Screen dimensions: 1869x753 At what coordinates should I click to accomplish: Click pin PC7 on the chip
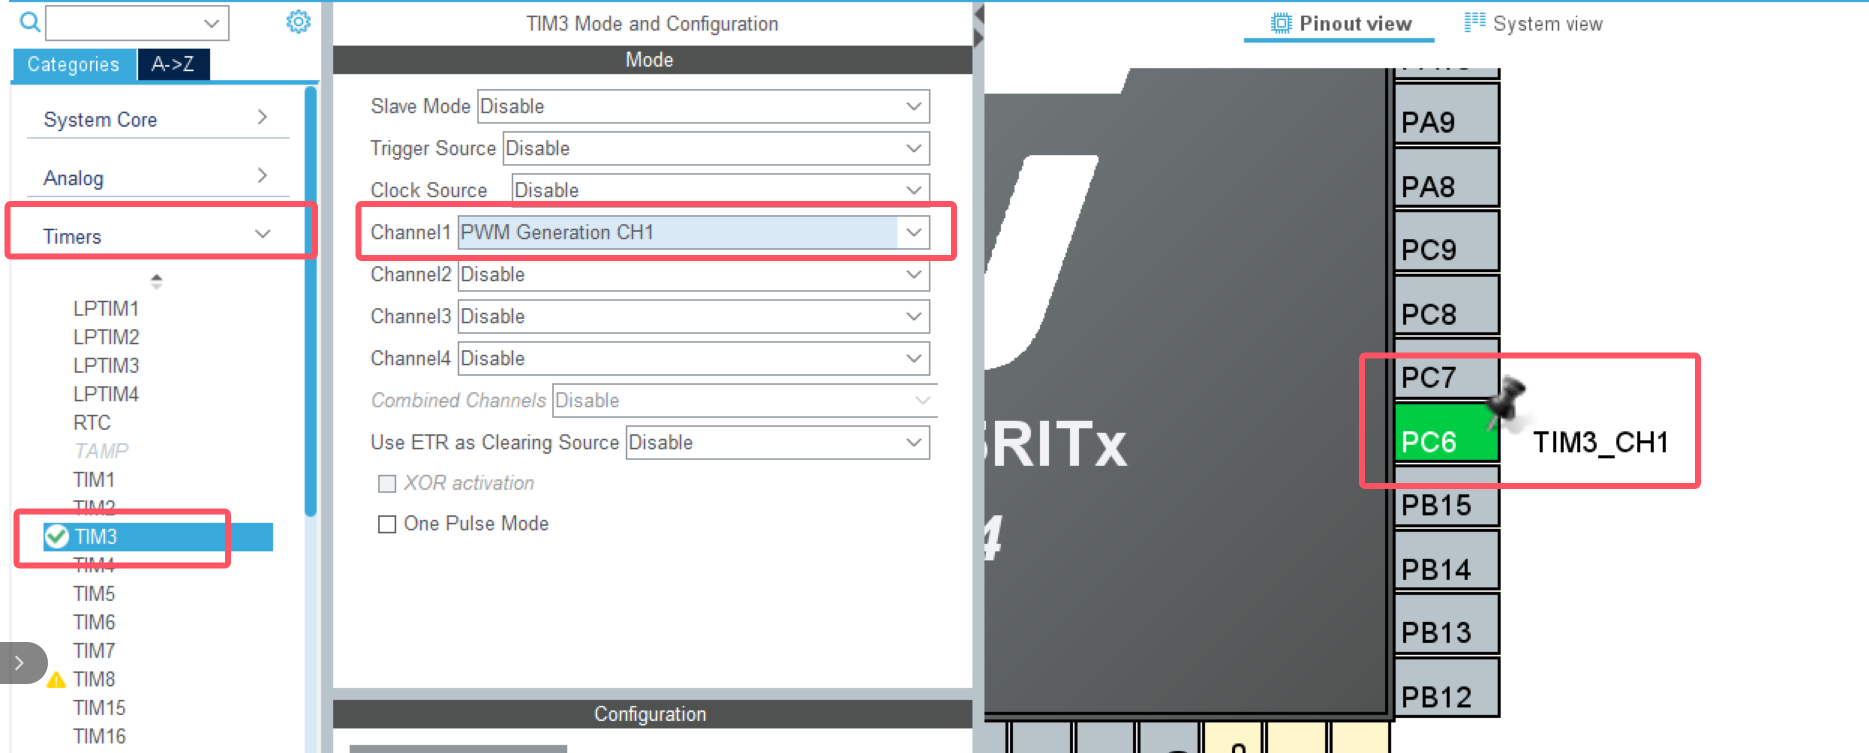(x=1446, y=368)
